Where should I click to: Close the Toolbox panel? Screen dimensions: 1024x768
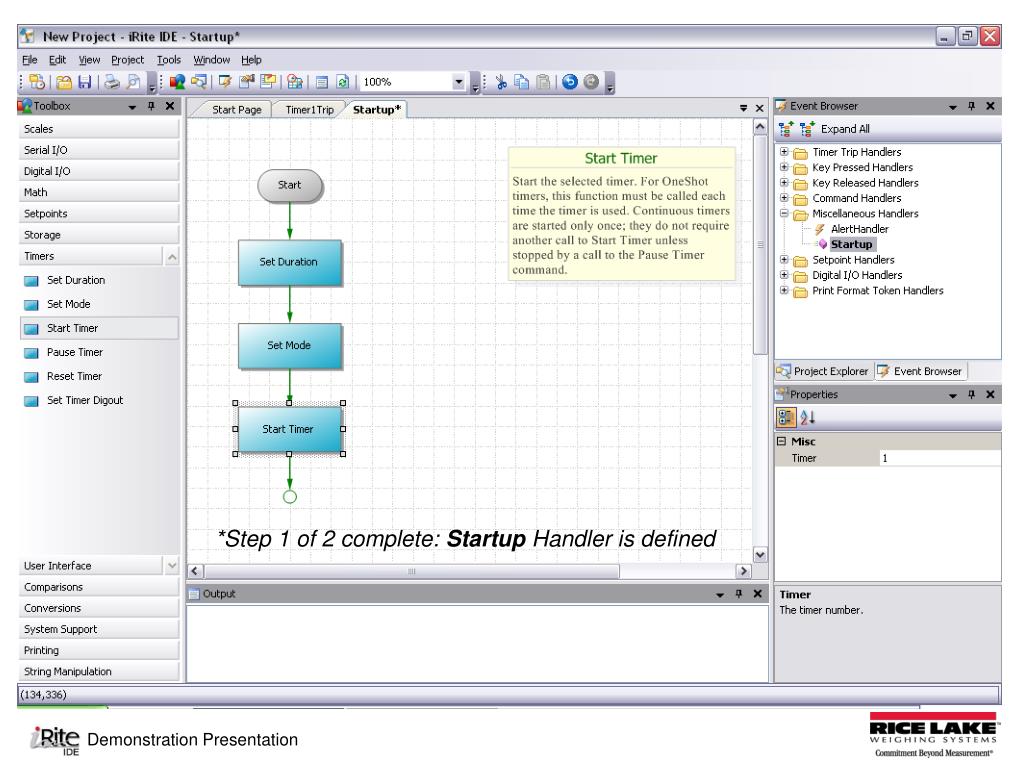(170, 106)
